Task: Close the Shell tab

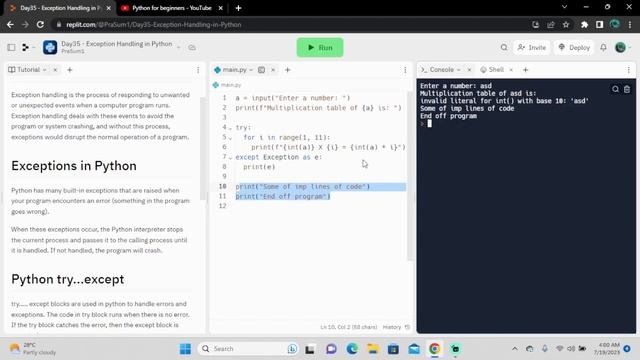Action: click(x=511, y=70)
